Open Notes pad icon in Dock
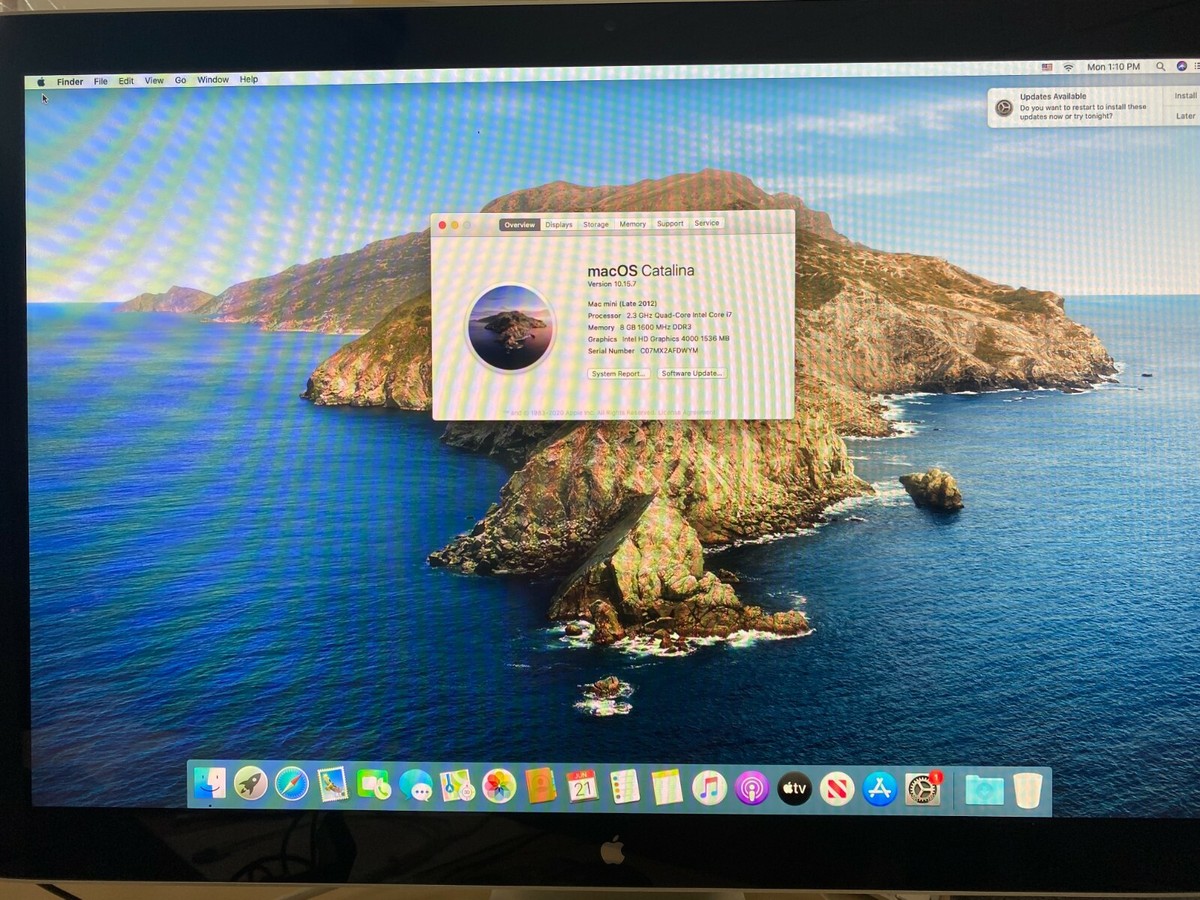This screenshot has width=1200, height=900. [667, 787]
